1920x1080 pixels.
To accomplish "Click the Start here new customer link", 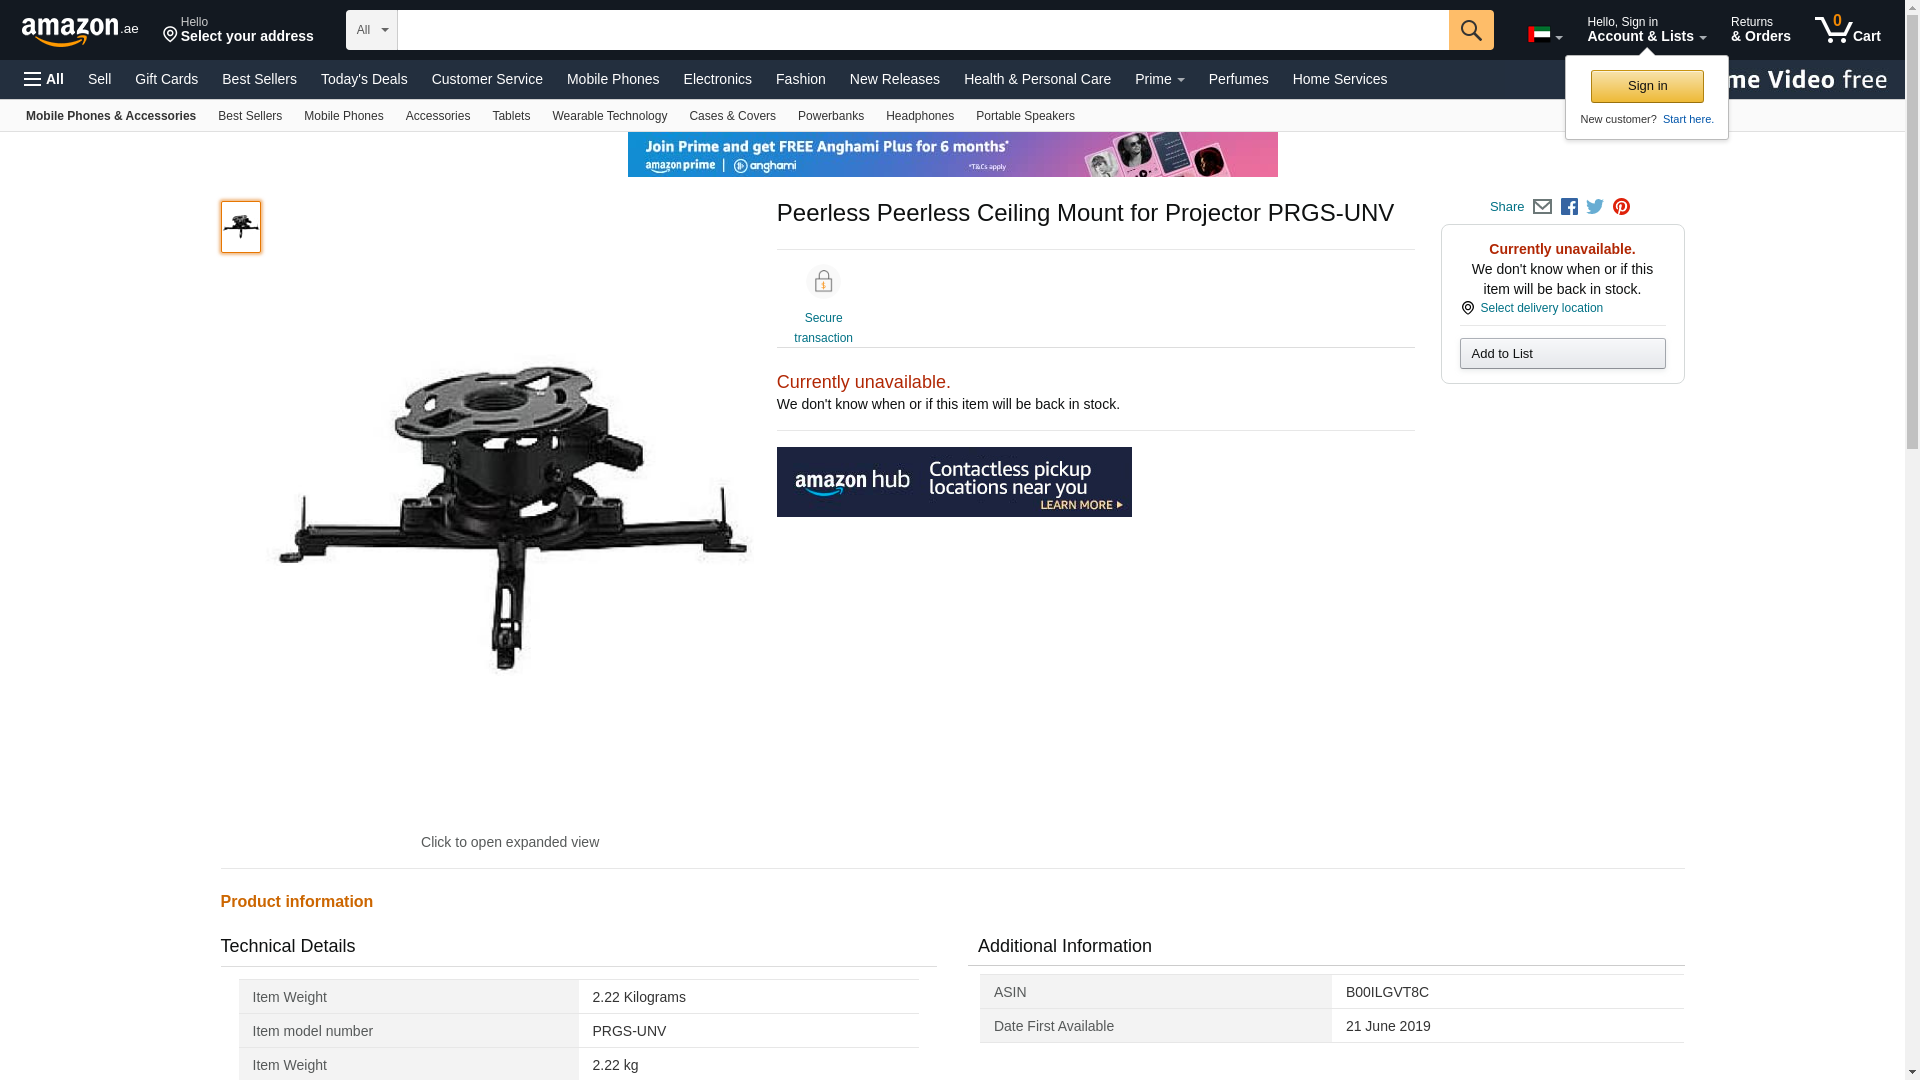I will [x=1687, y=119].
